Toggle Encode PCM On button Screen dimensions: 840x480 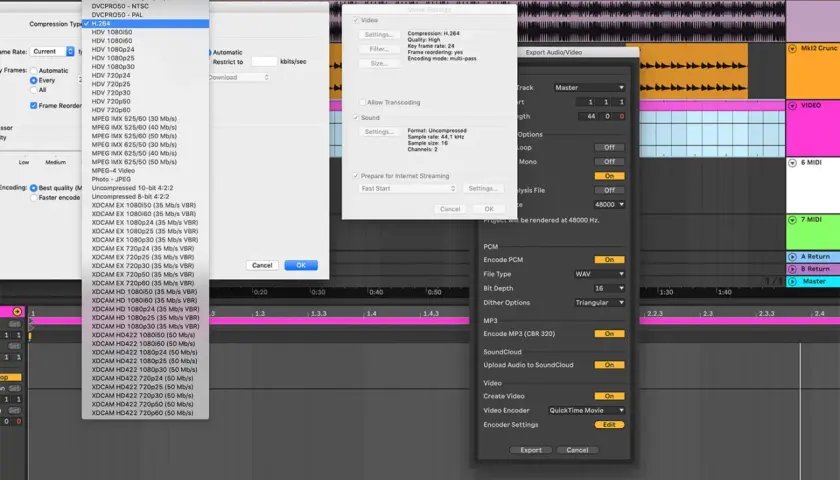(x=609, y=260)
